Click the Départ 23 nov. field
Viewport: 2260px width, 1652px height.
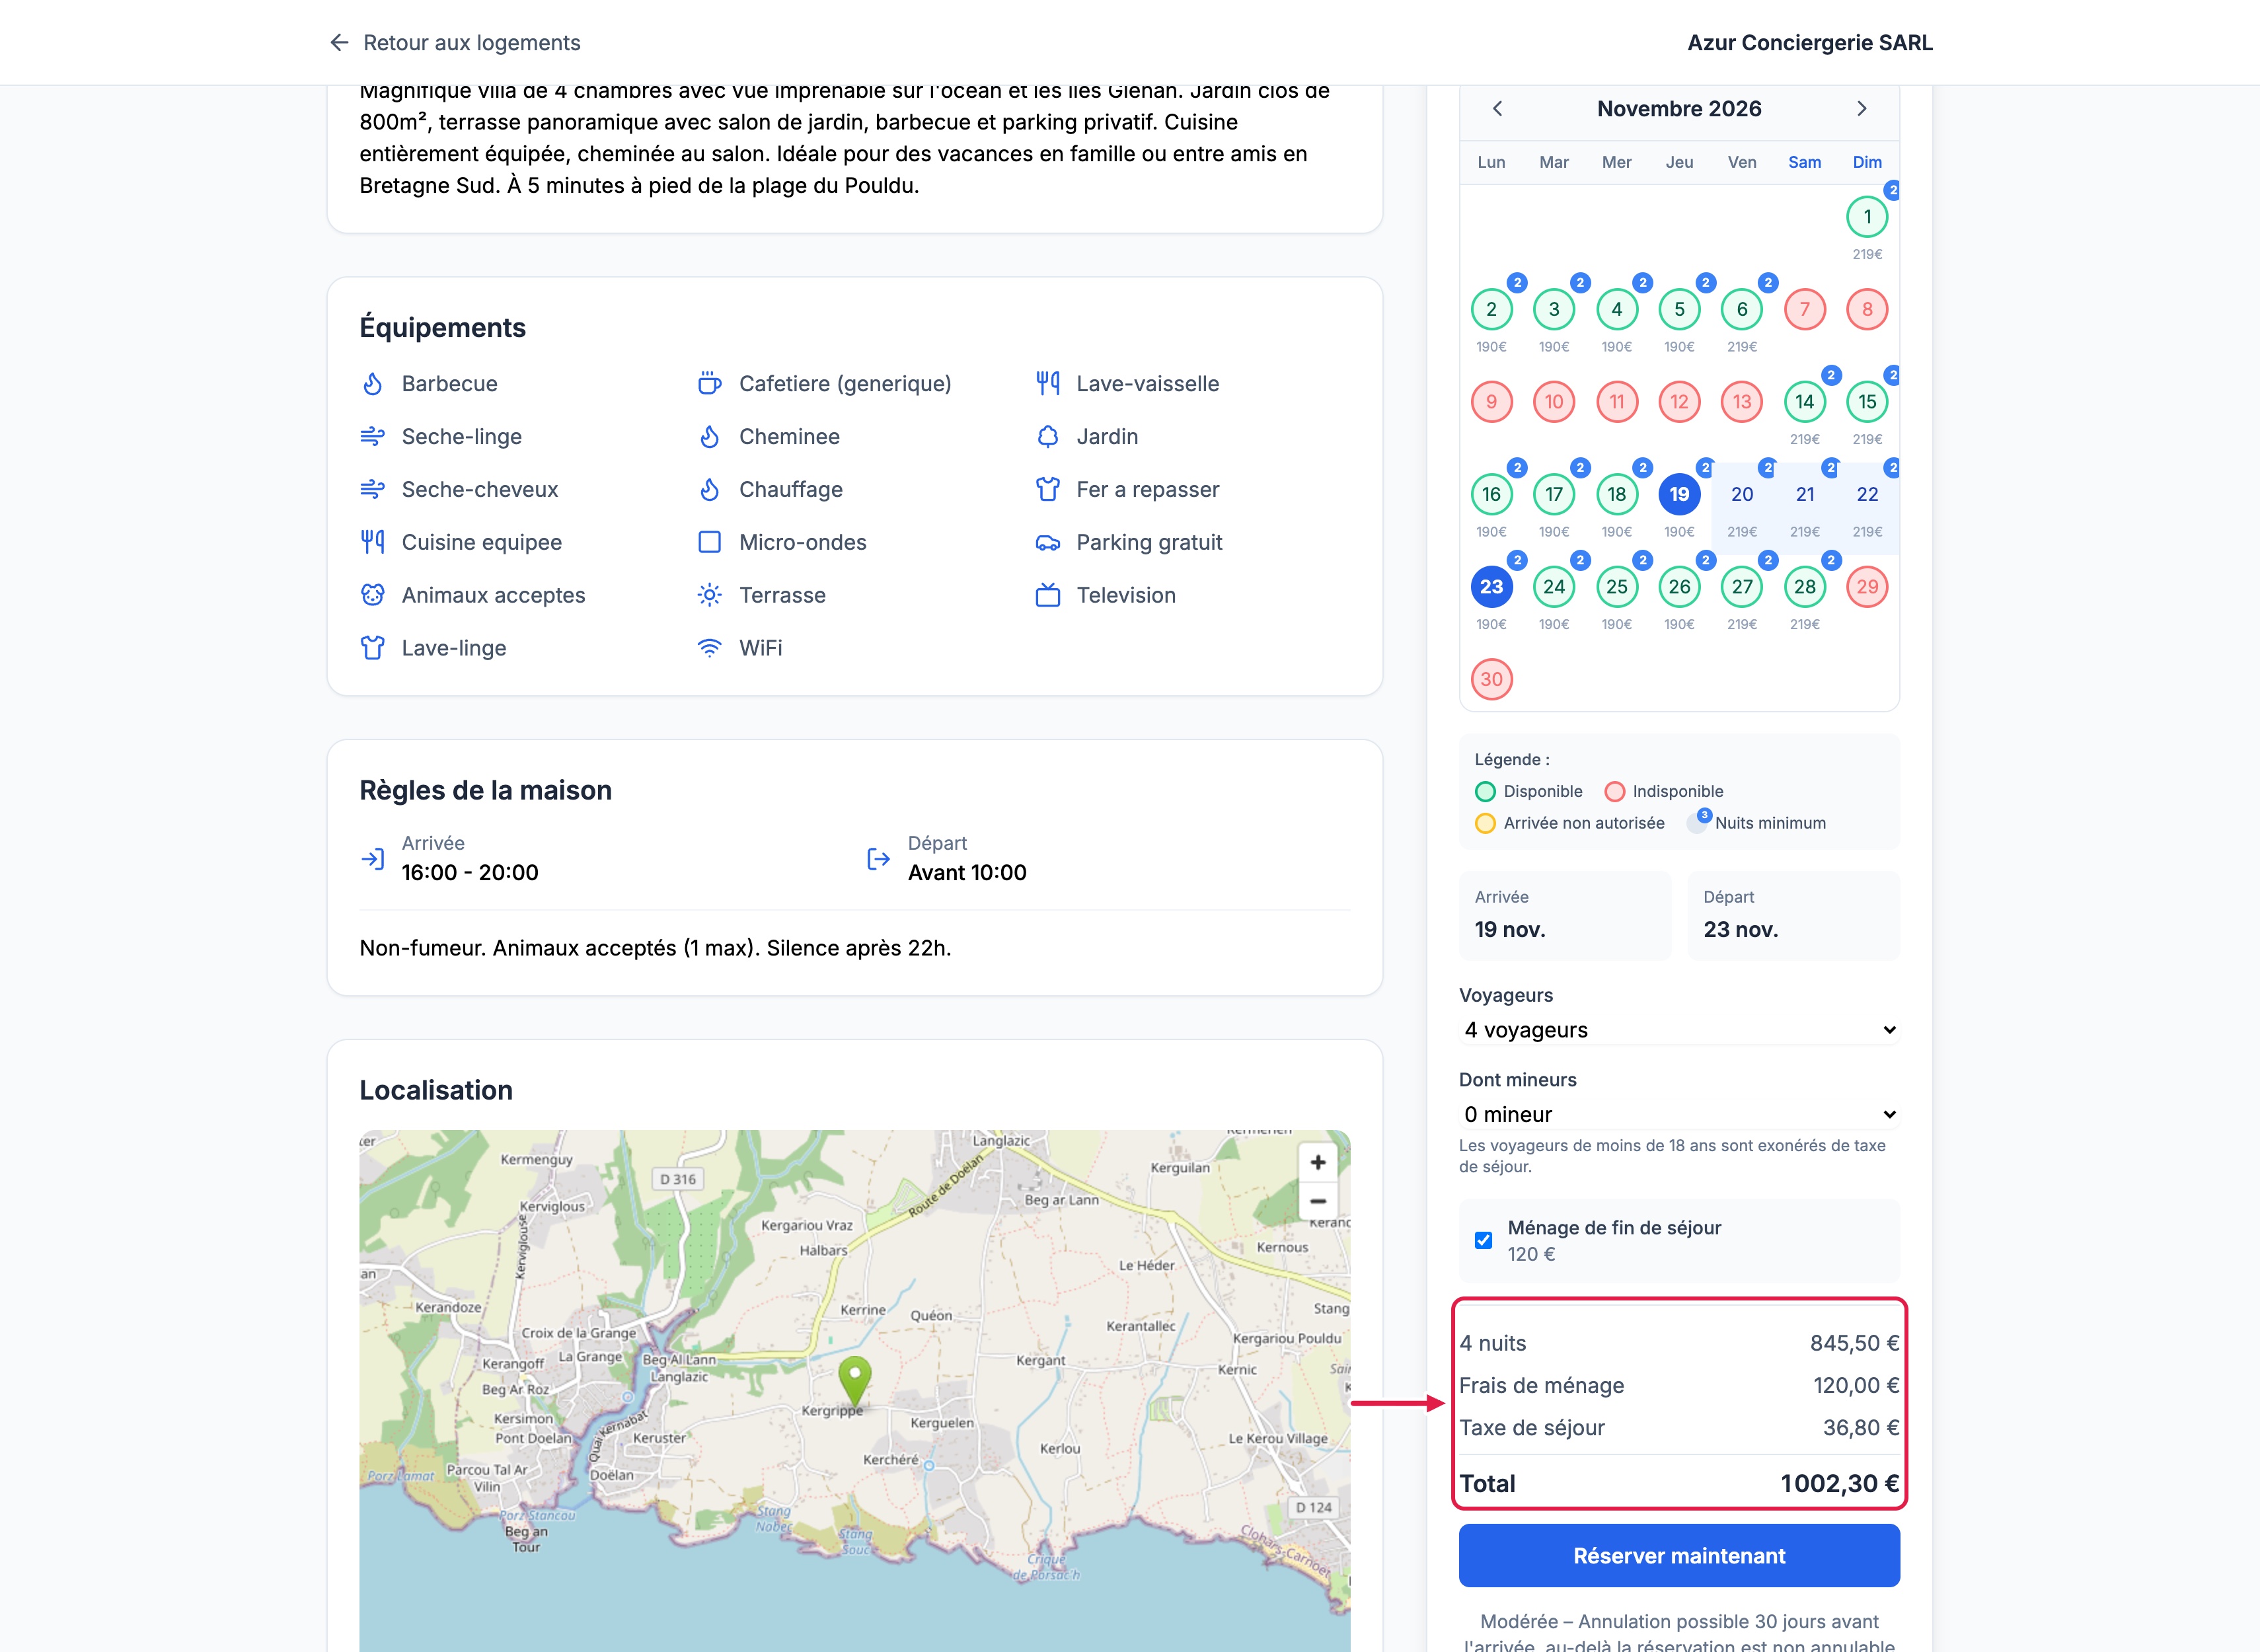point(1794,916)
